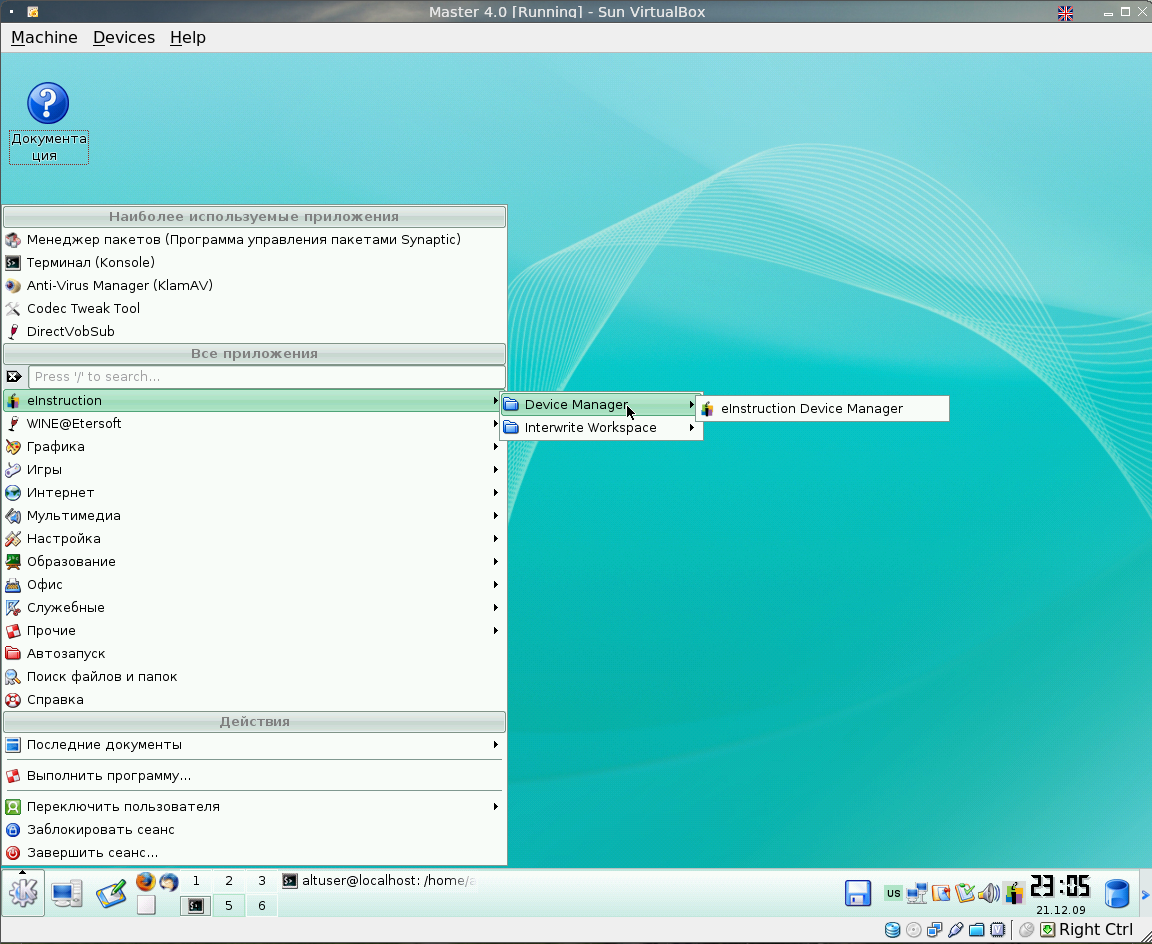The height and width of the screenshot is (944, 1152).
Task: Open the checklist organizer tray icon
Action: coord(965,893)
